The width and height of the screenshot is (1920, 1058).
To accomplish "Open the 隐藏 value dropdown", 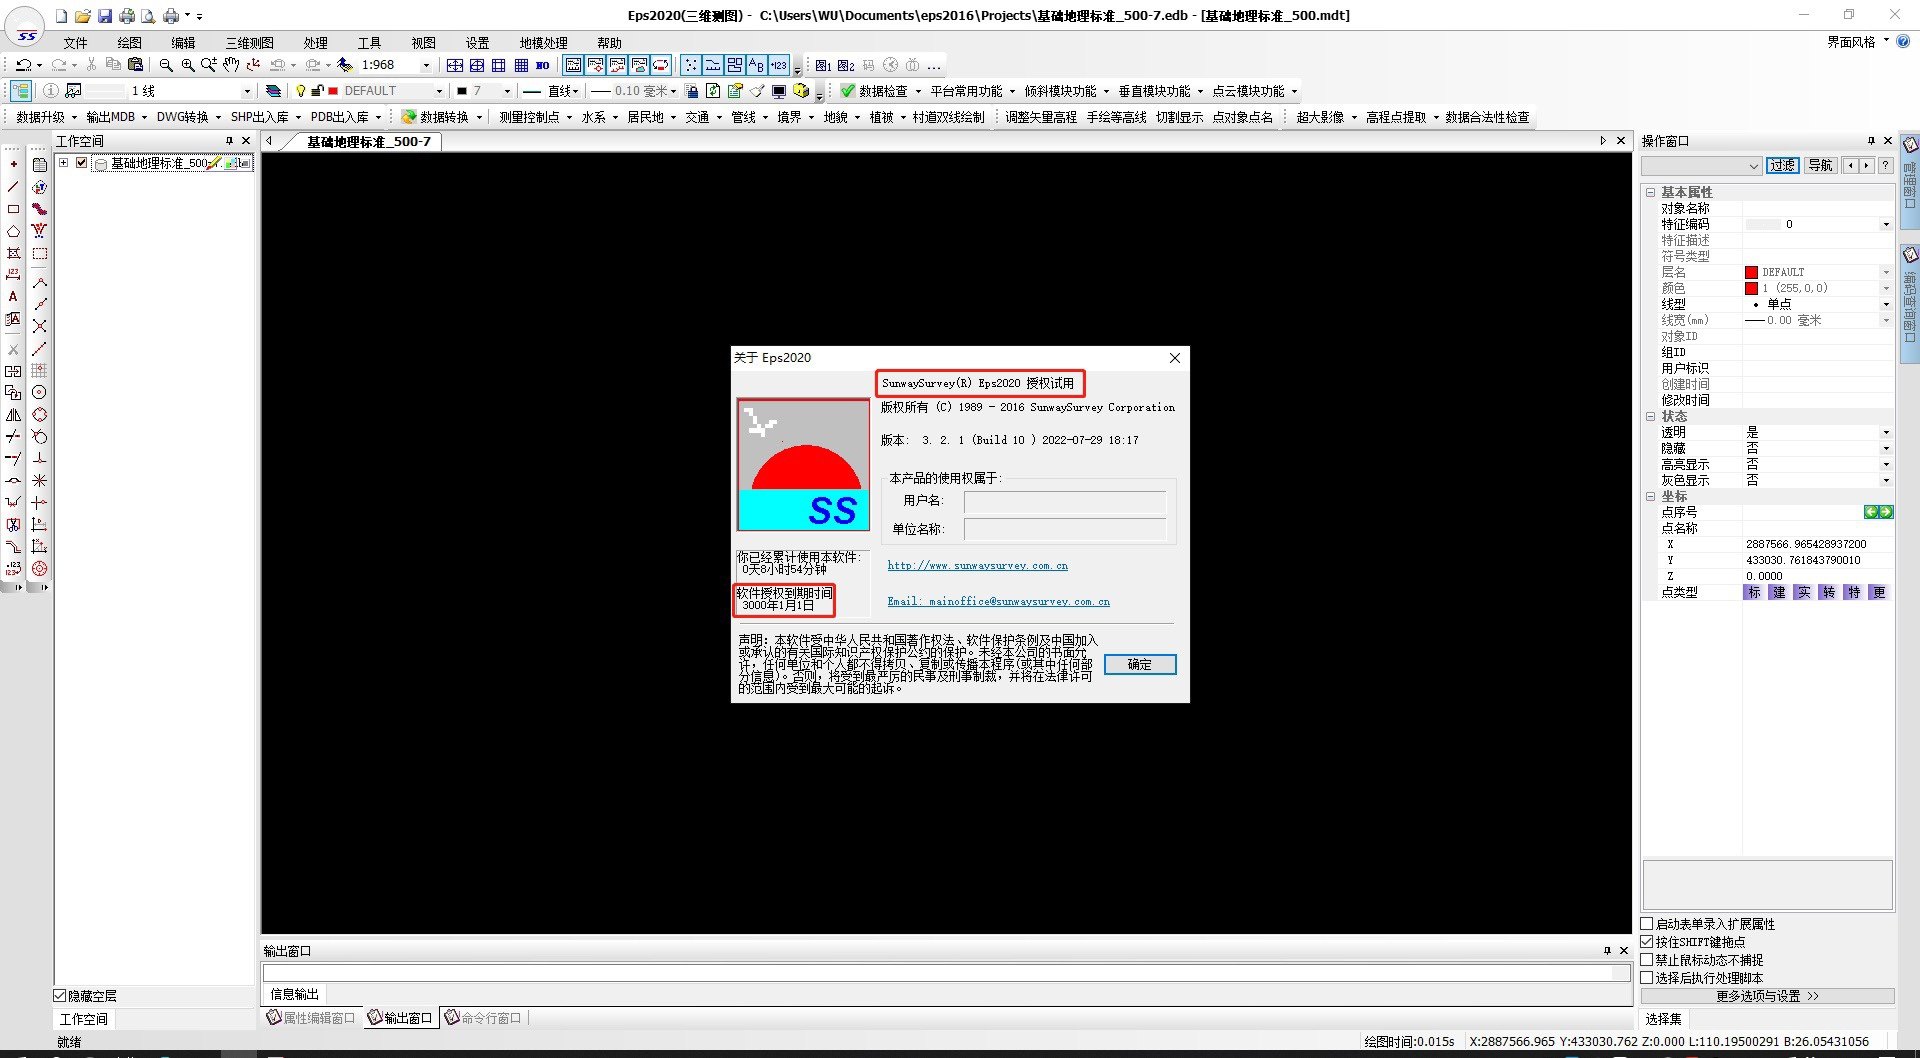I will point(1886,448).
